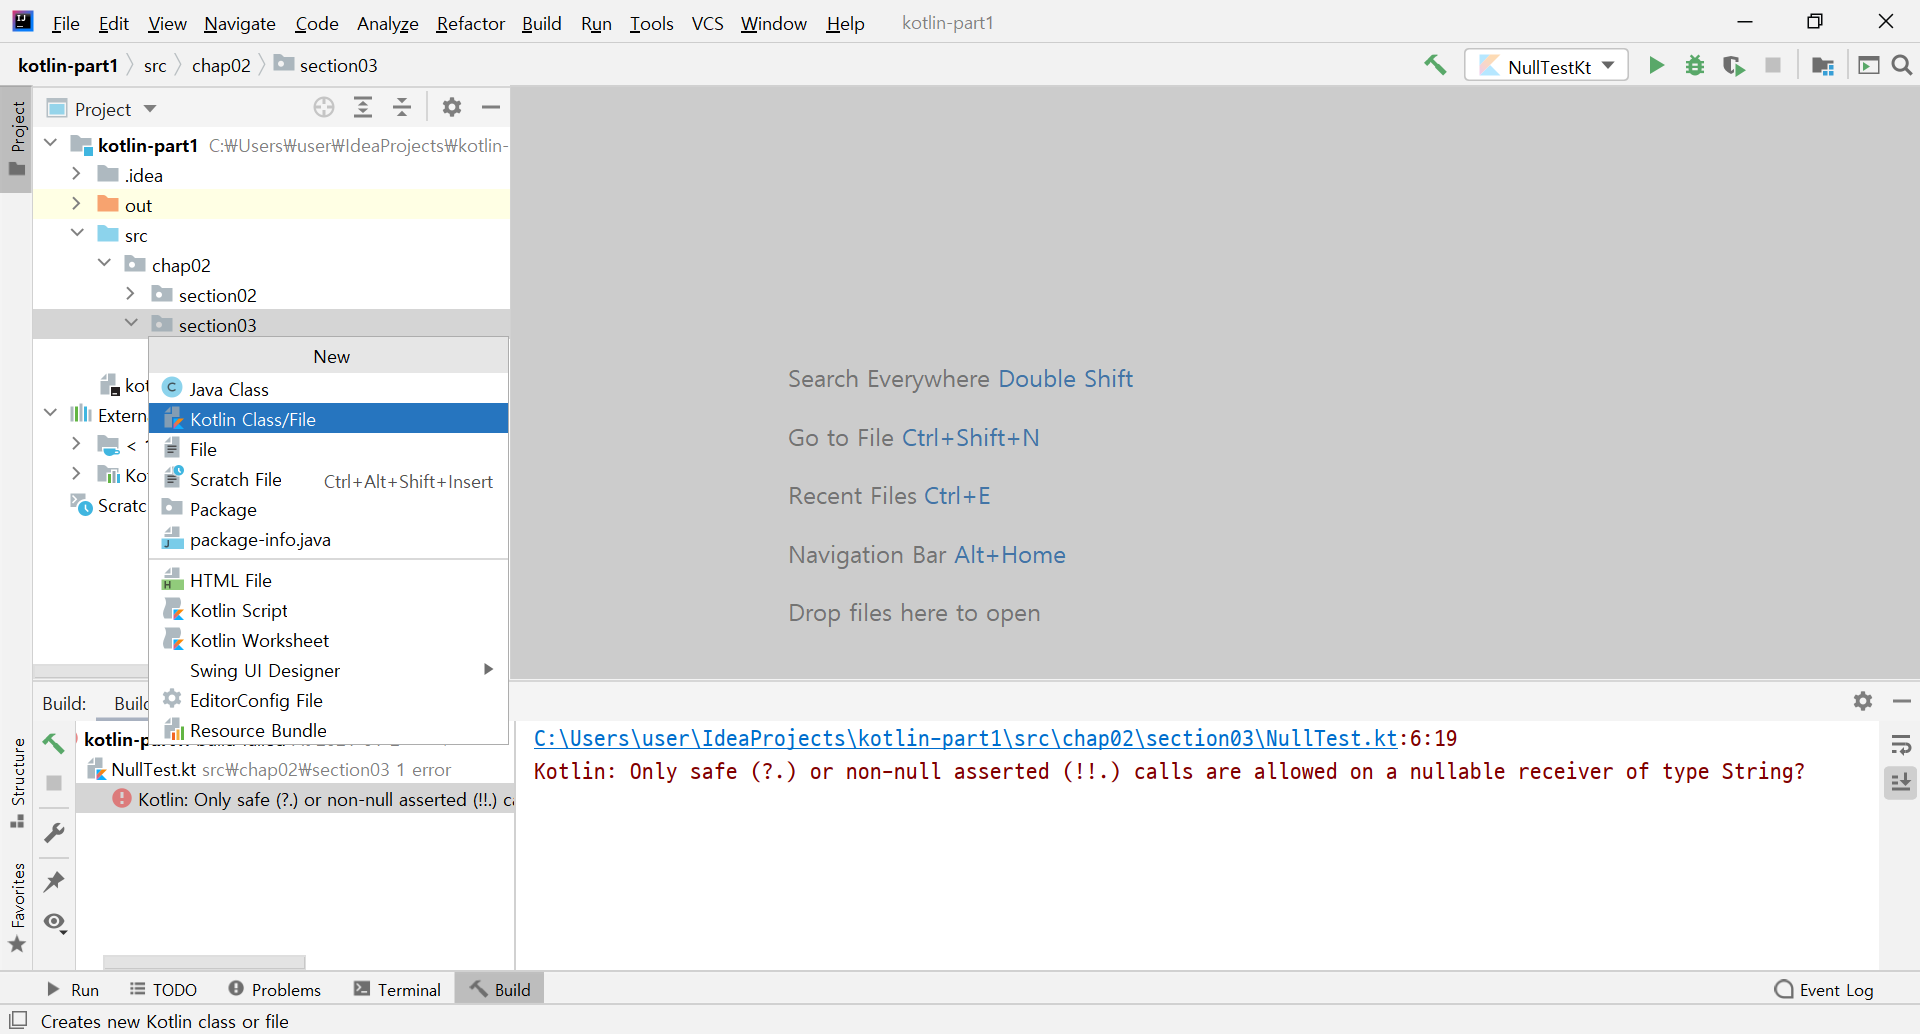The width and height of the screenshot is (1920, 1034).
Task: Open Search Everywhere magnifier icon
Action: (x=1902, y=65)
